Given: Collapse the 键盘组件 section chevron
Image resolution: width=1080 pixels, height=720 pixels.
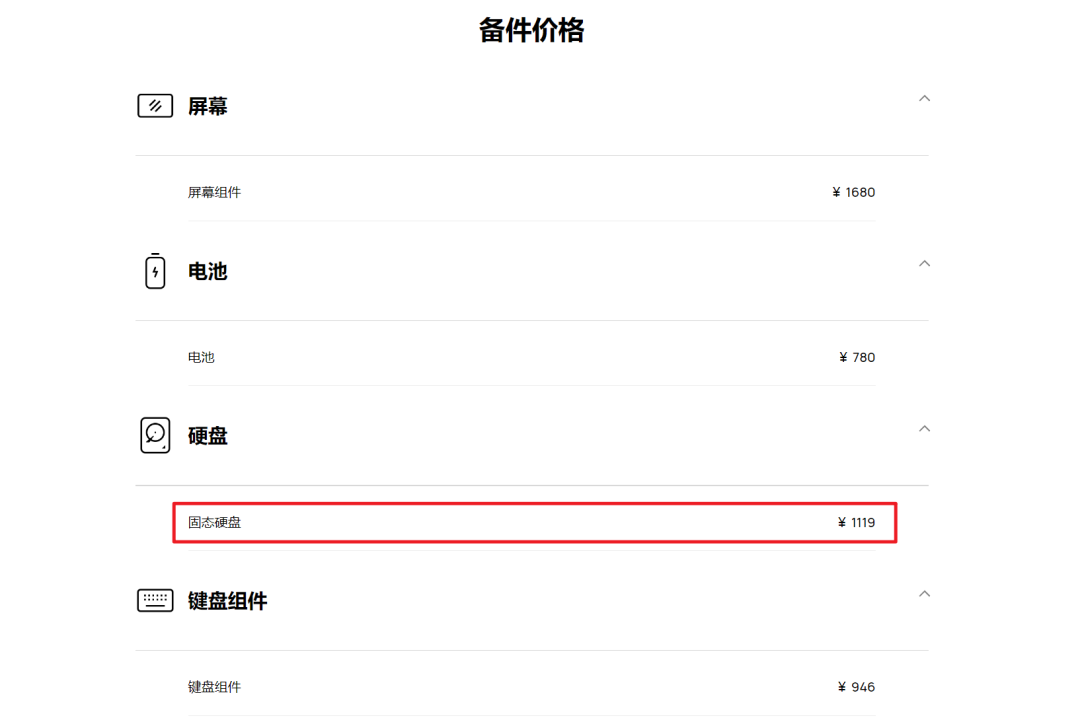Looking at the screenshot, I should 924,593.
